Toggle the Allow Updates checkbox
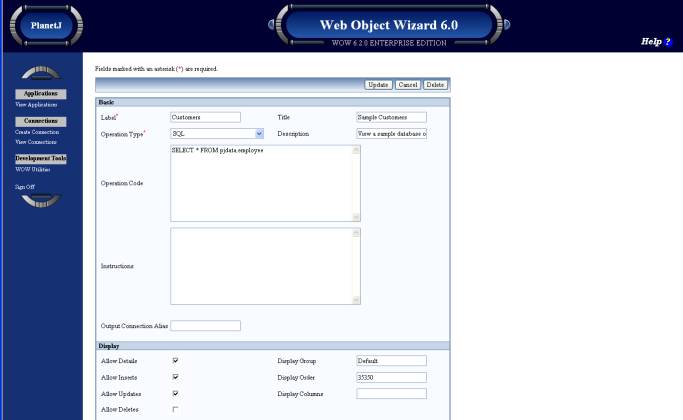This screenshot has width=683, height=420. [175, 393]
